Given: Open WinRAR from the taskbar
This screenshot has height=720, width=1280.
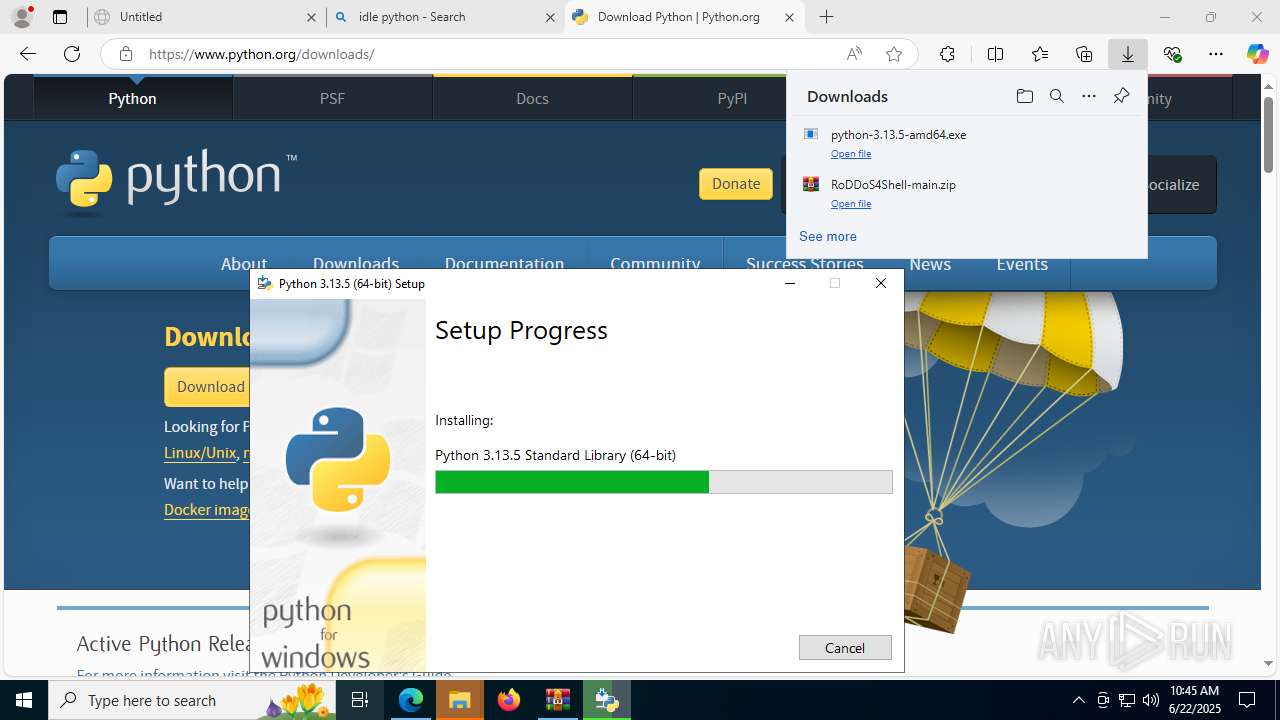Looking at the screenshot, I should pyautogui.click(x=558, y=700).
